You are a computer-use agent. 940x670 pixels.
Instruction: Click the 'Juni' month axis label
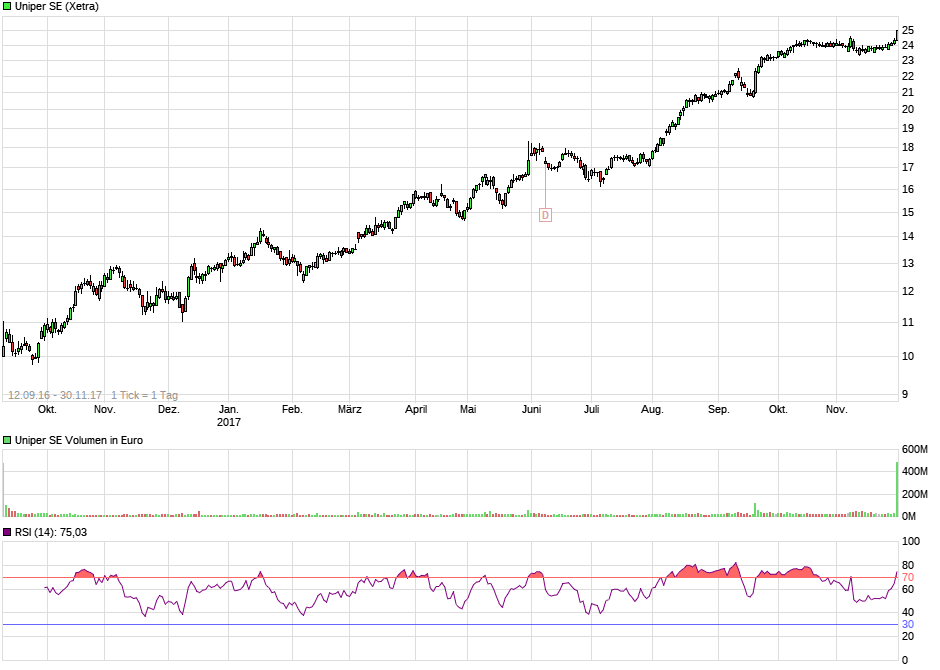tap(532, 410)
